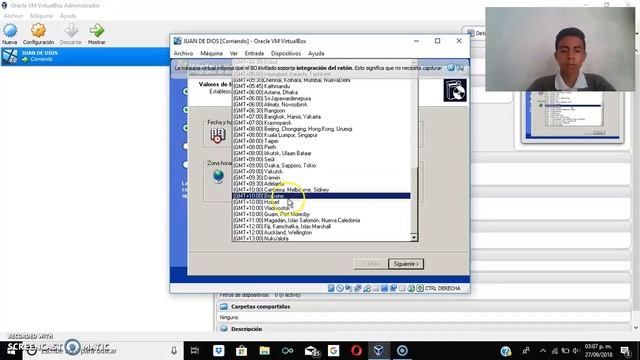This screenshot has height=360, width=640.
Task: Click hard disk activity icon in VM status bar
Action: 331,288
